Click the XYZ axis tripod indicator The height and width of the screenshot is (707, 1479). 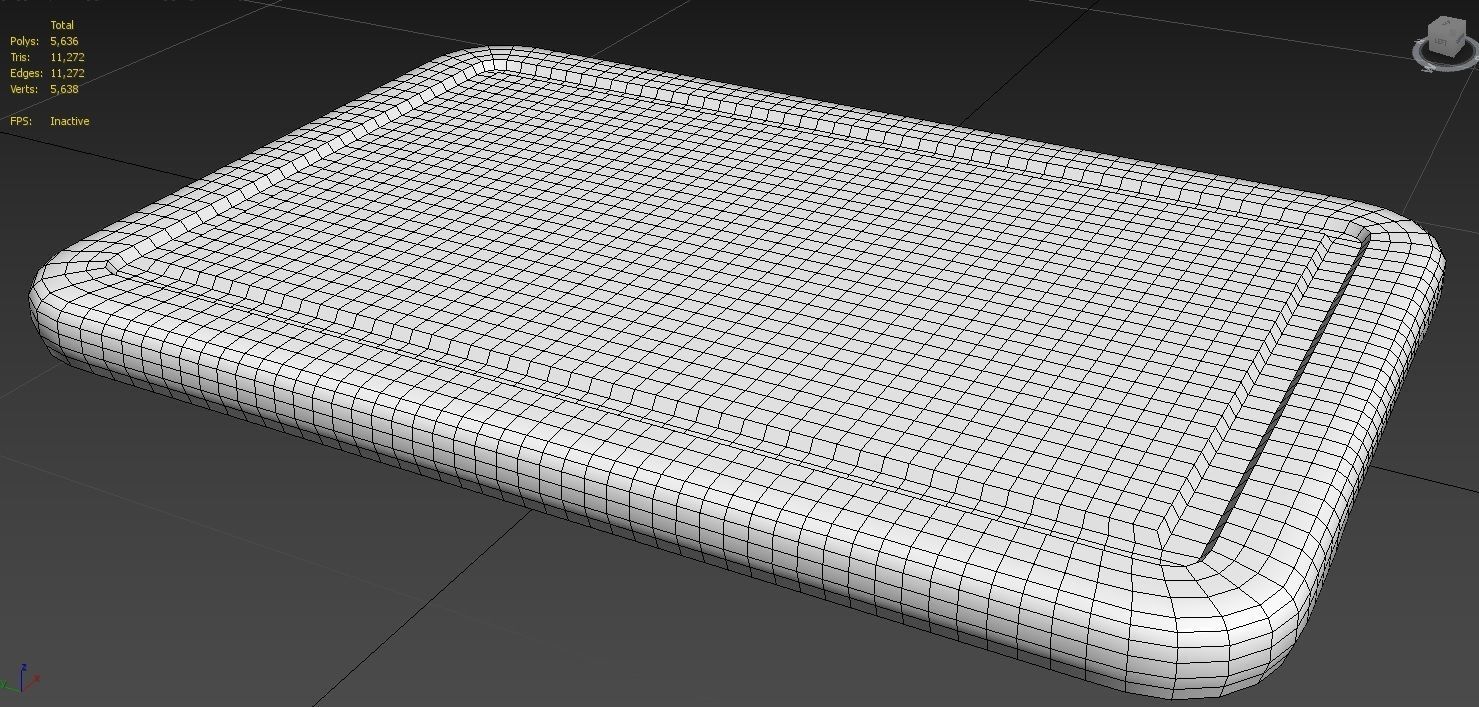point(21,677)
